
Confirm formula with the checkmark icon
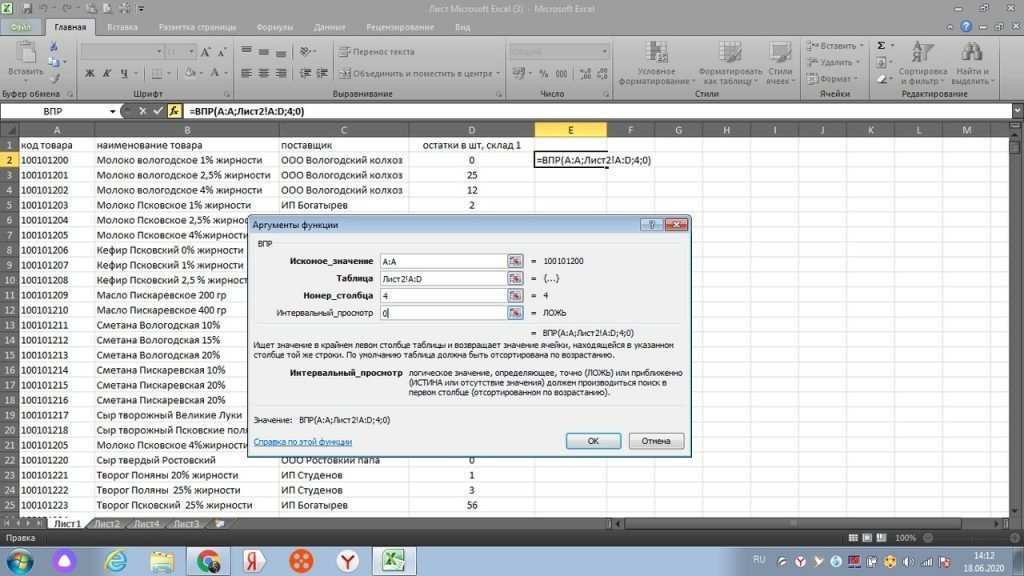(157, 111)
